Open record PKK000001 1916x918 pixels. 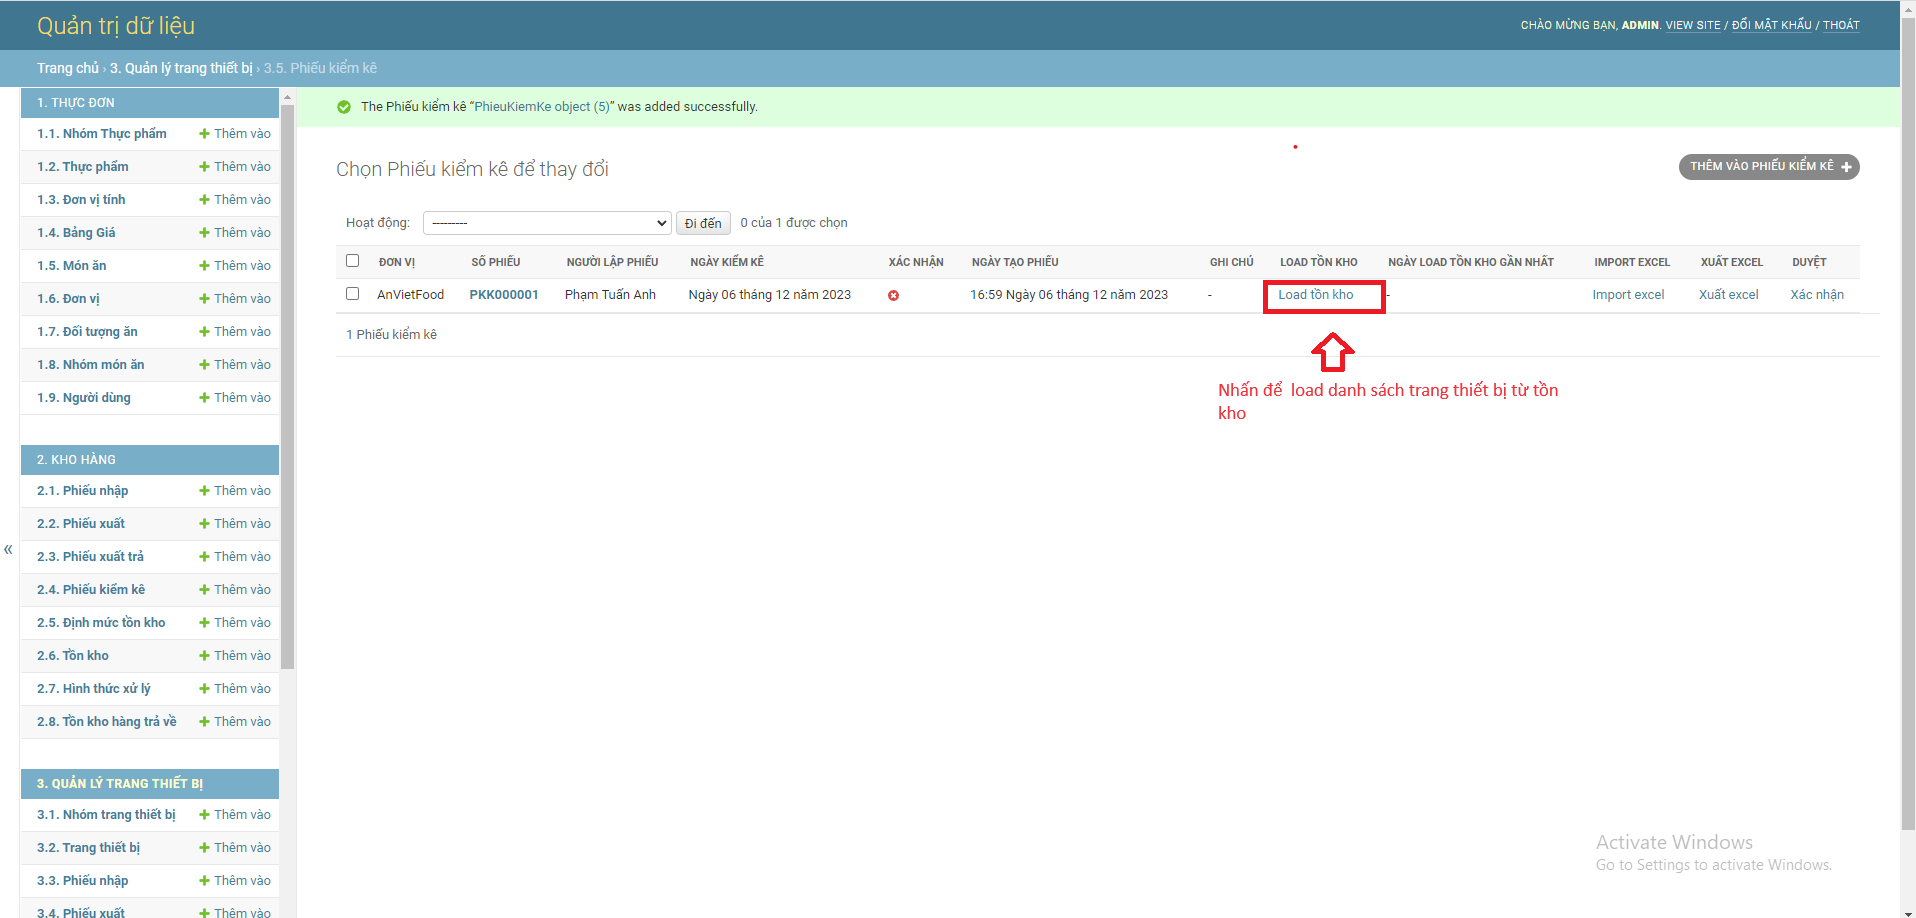504,294
